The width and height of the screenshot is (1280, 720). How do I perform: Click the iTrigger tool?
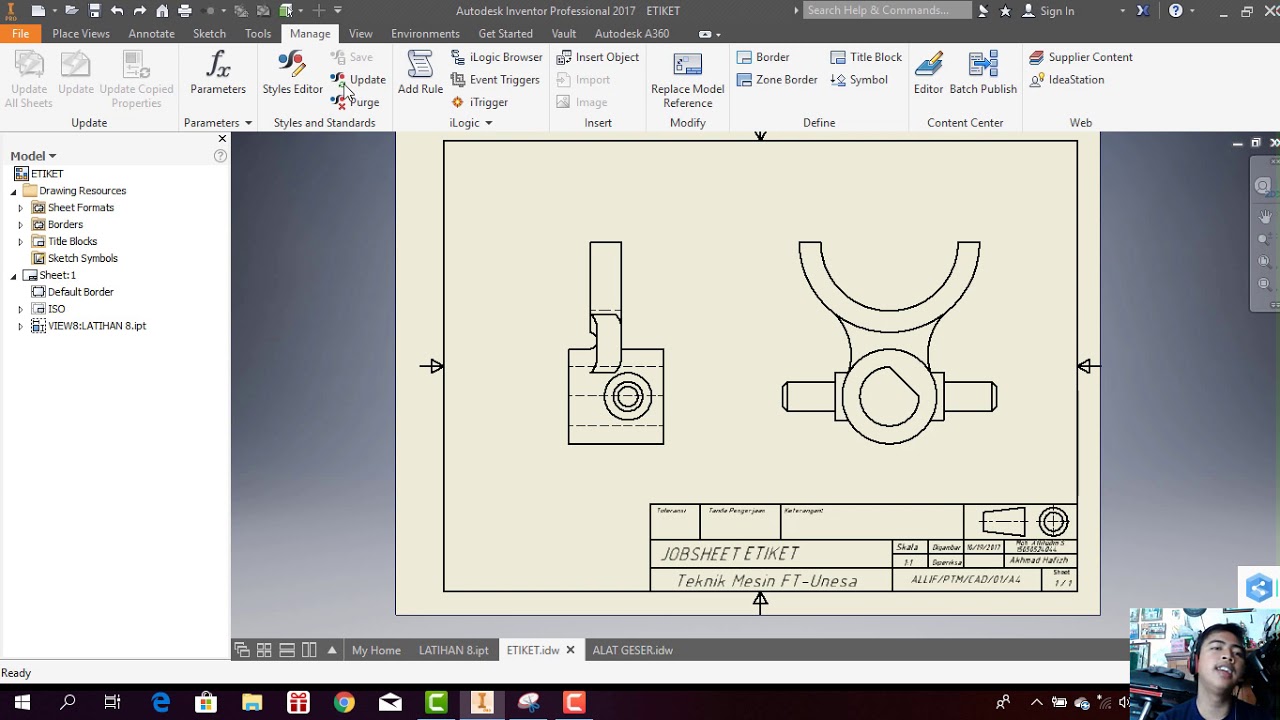(479, 102)
